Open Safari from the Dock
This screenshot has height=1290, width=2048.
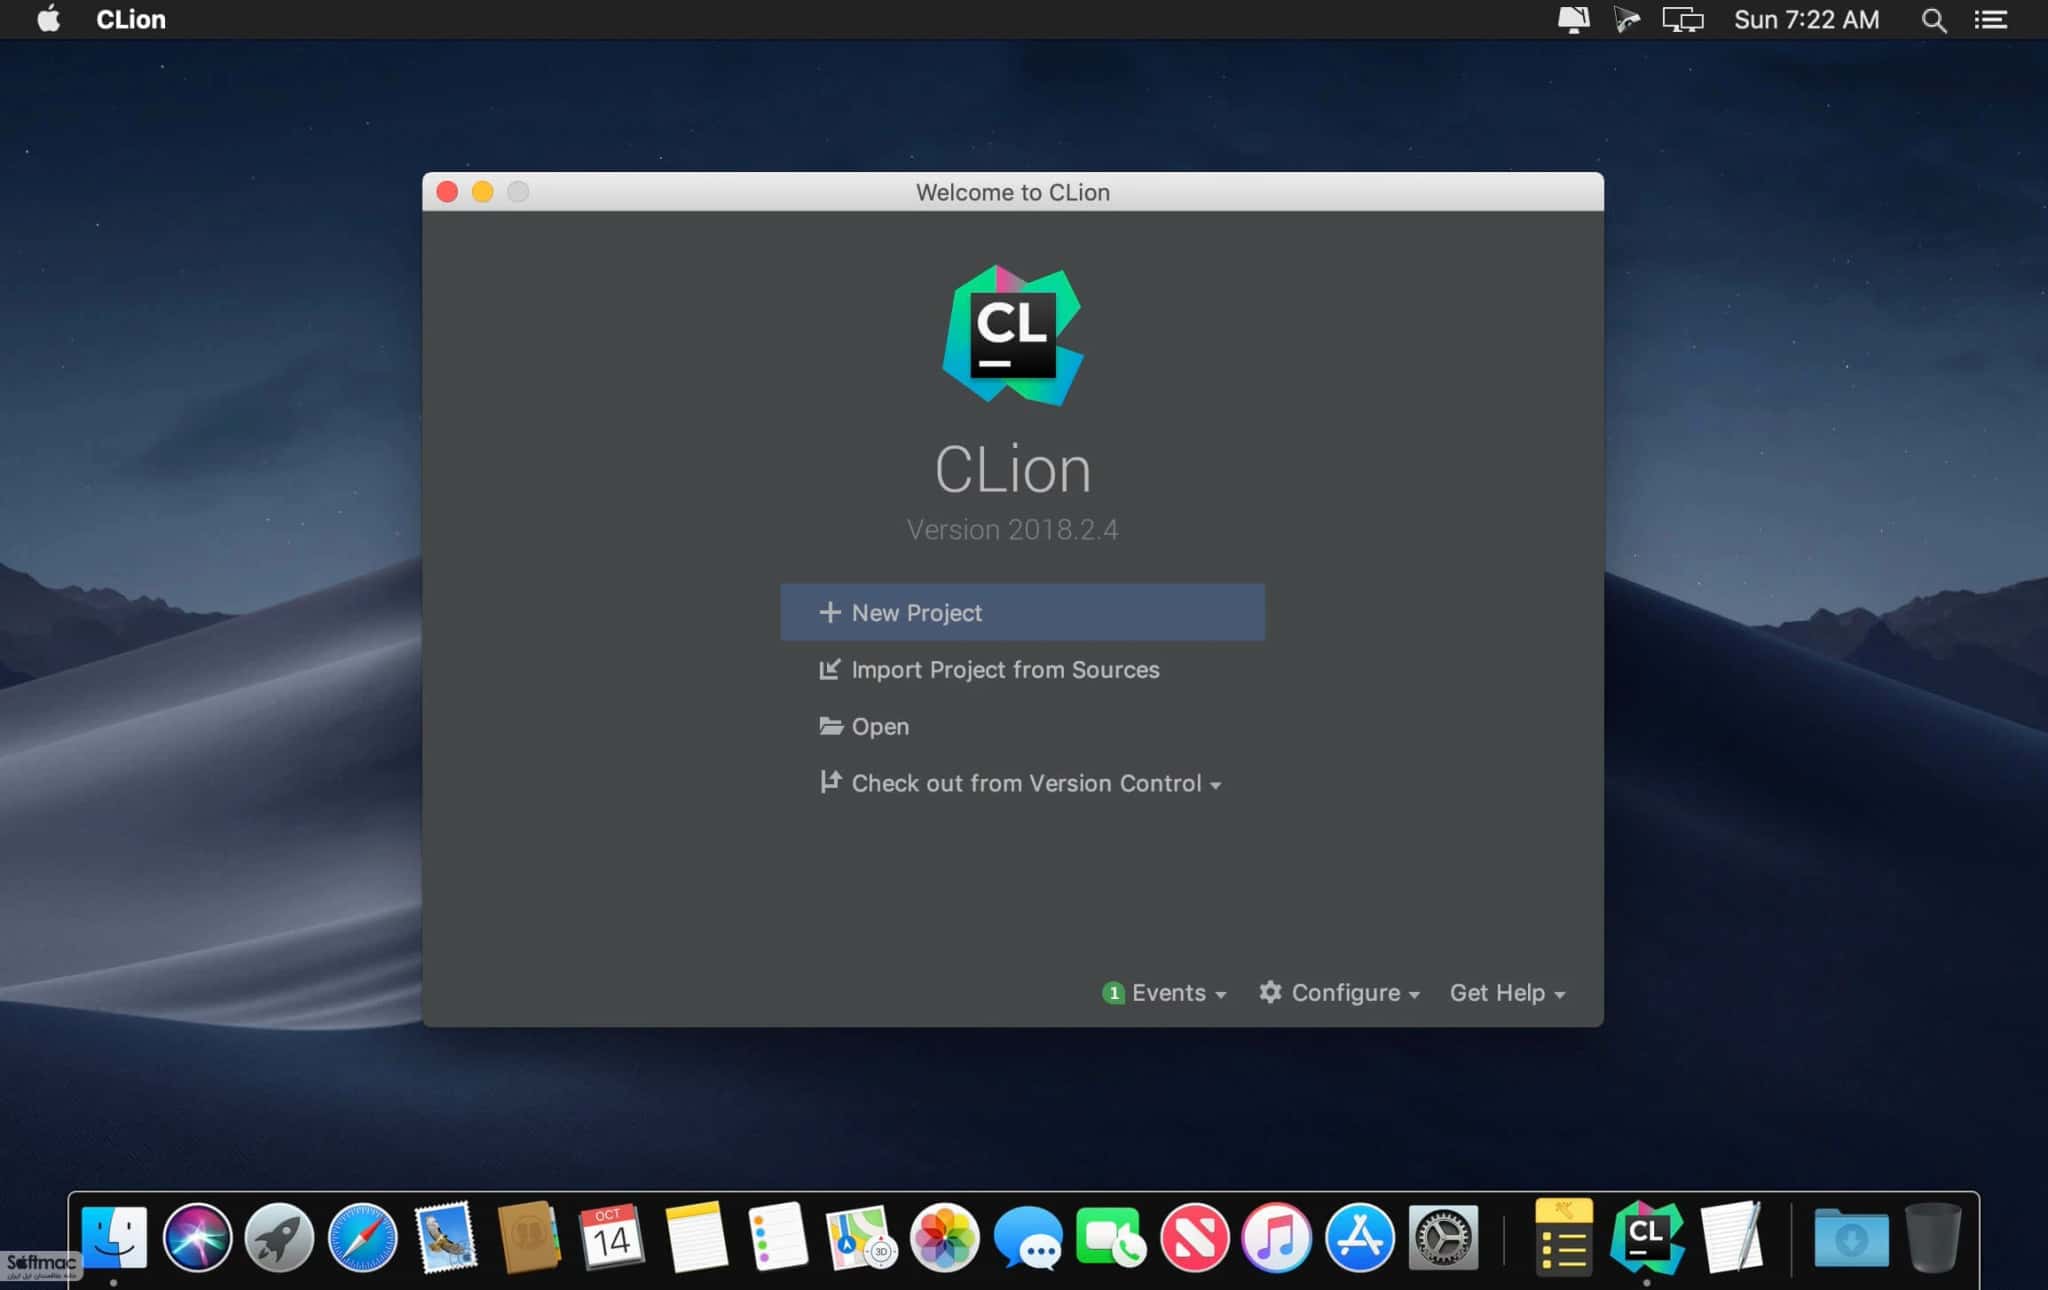click(362, 1238)
